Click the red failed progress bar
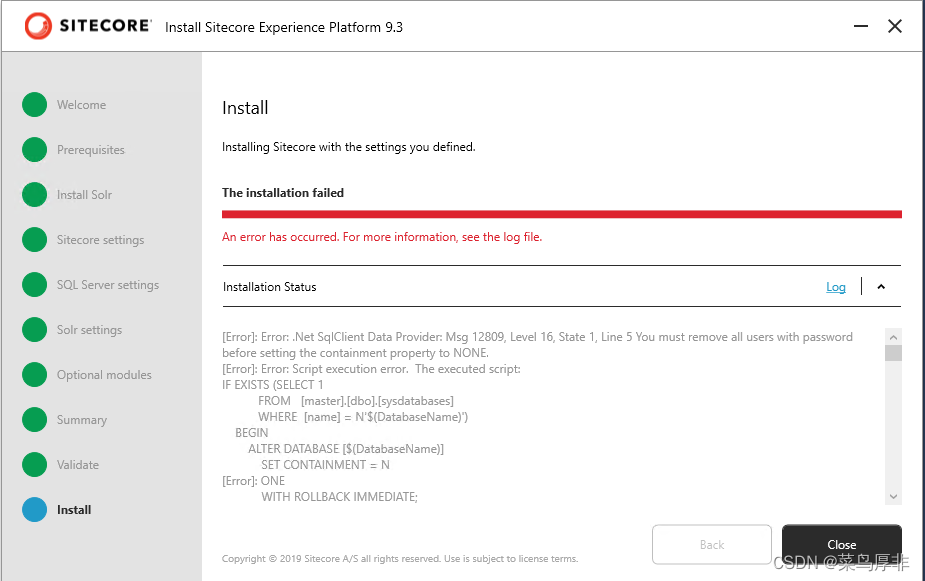 click(x=562, y=214)
